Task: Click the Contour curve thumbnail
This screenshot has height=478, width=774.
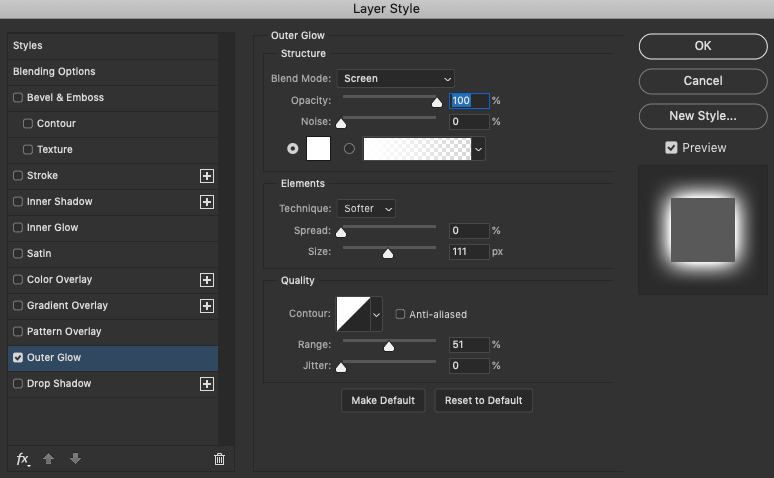Action: 353,314
